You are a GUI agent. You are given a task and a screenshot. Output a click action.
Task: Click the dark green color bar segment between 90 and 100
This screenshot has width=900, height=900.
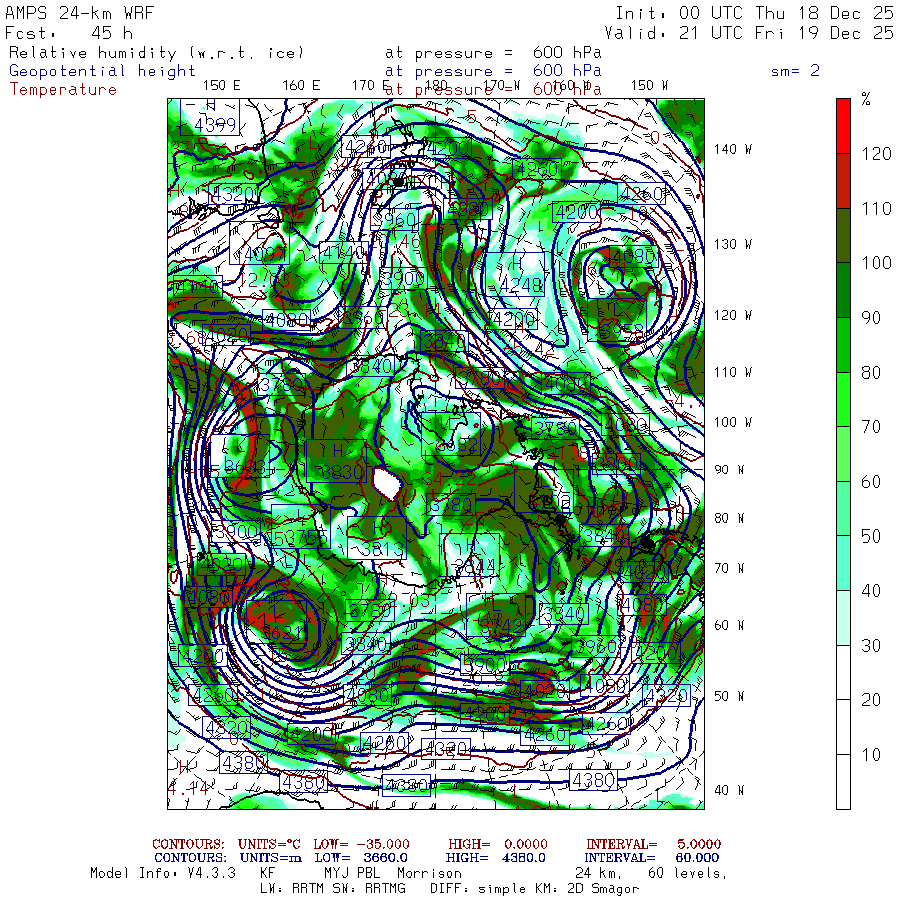pos(843,290)
